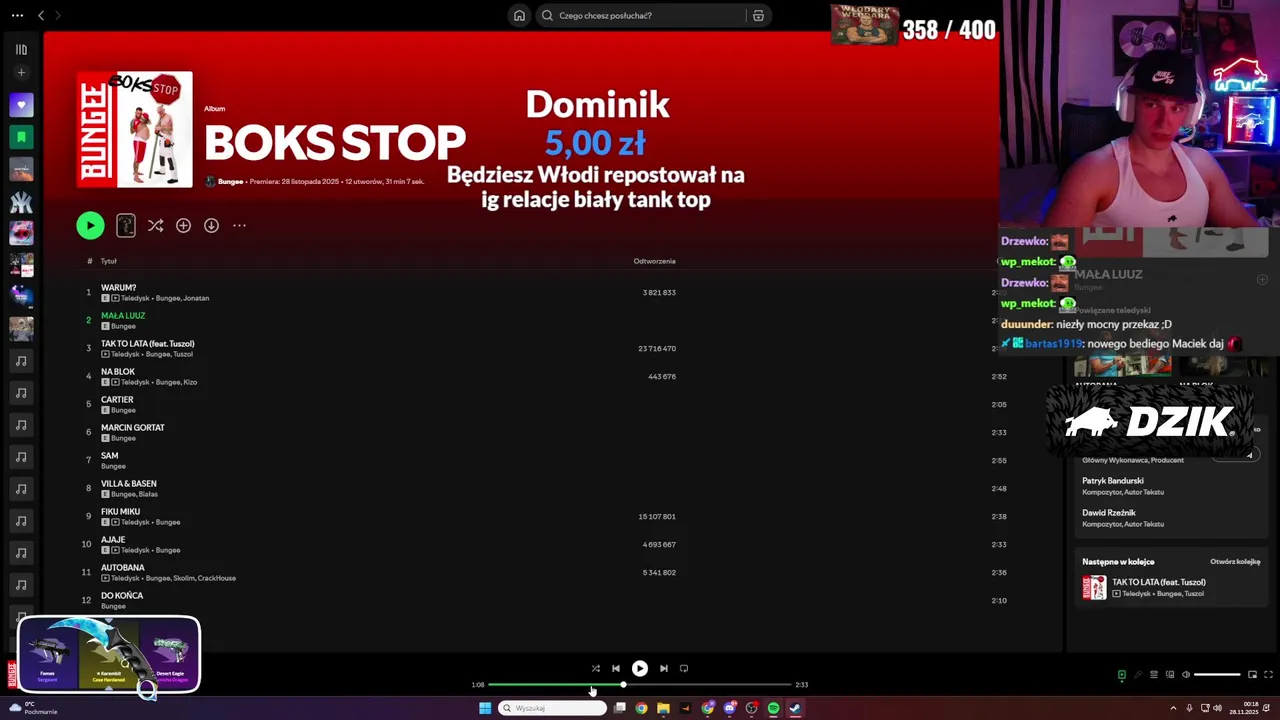Screen dimensions: 1280x720
Task: Open Liked Songs heart playlist in sidebar
Action: tap(21, 105)
